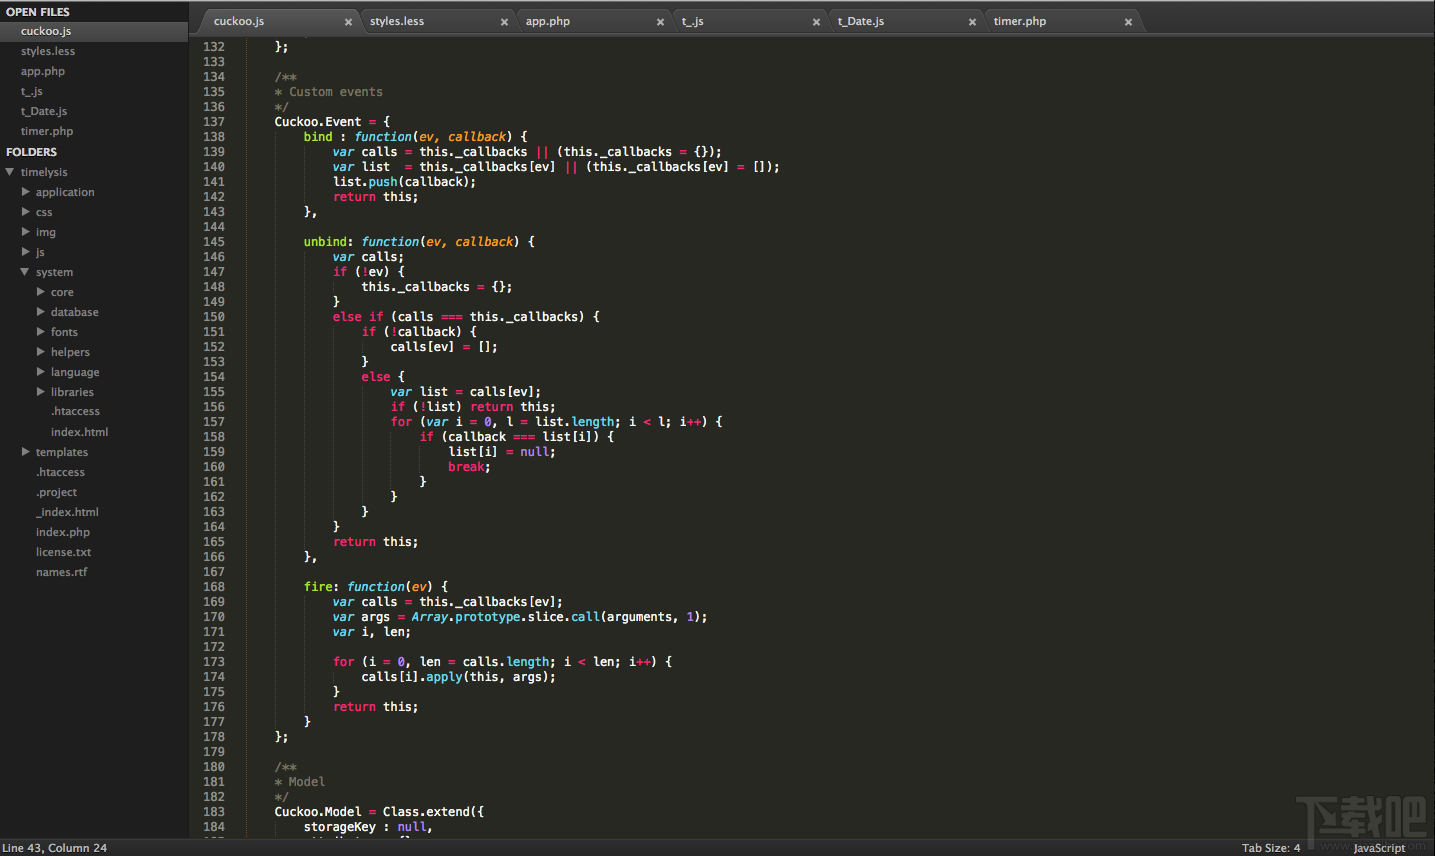The image size is (1435, 856).
Task: Switch to the styles.less tab
Action: pyautogui.click(x=399, y=20)
